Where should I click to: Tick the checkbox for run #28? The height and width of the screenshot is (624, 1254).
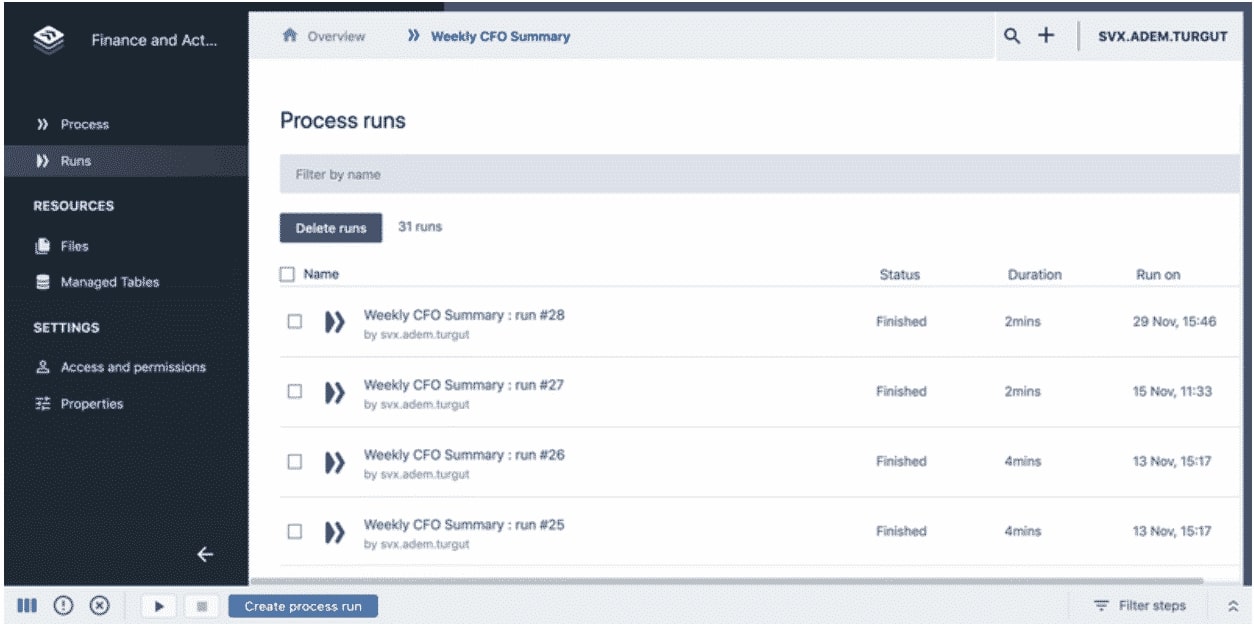click(x=295, y=322)
